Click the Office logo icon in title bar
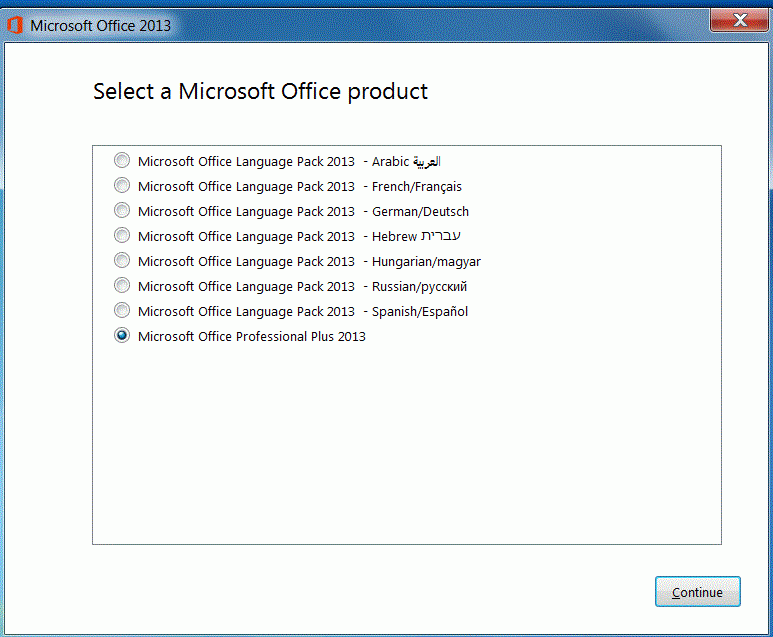 pyautogui.click(x=15, y=25)
